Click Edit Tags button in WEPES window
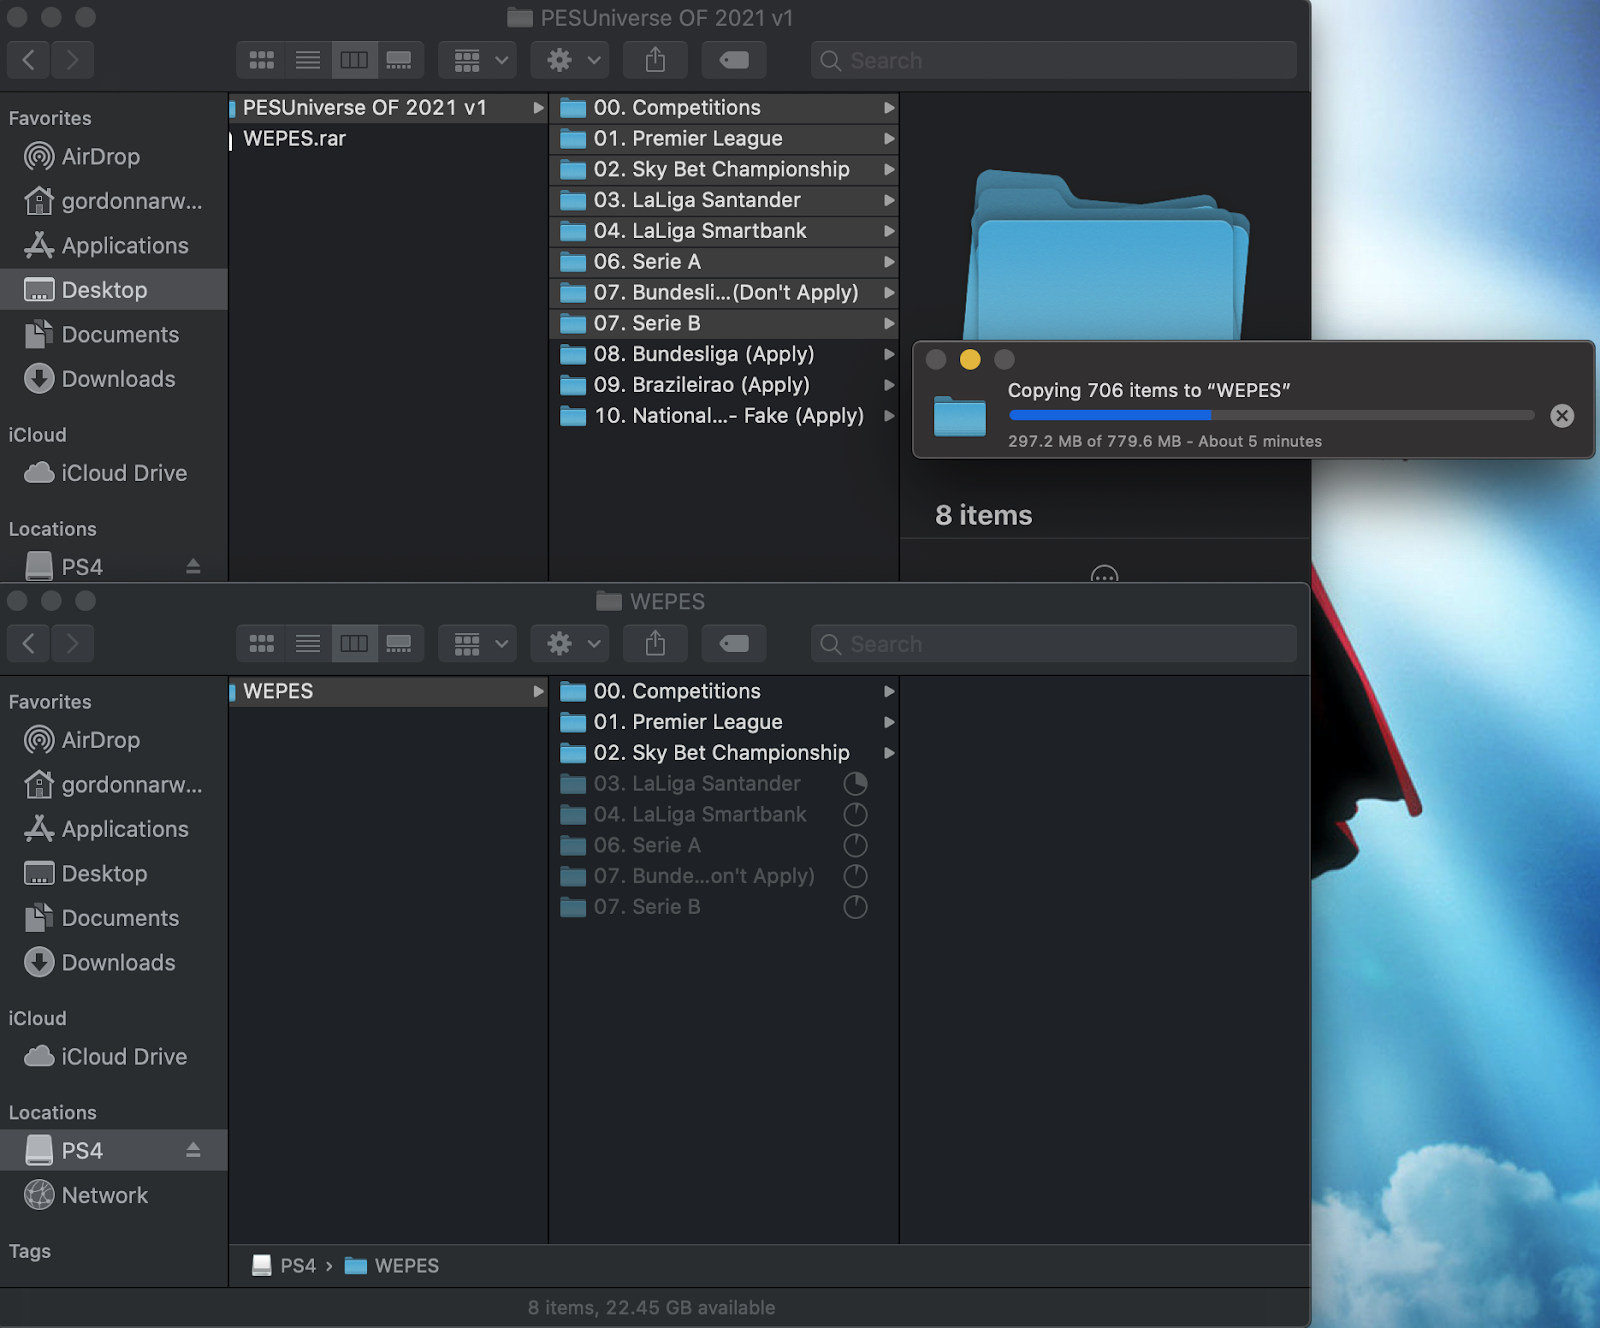Image resolution: width=1600 pixels, height=1328 pixels. [x=734, y=644]
